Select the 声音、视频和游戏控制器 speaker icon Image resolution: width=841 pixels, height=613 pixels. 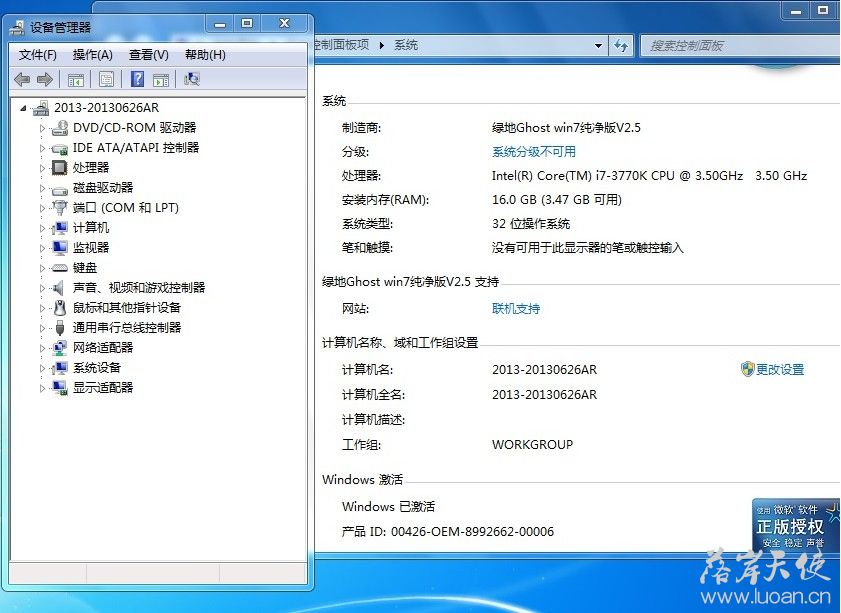click(58, 288)
